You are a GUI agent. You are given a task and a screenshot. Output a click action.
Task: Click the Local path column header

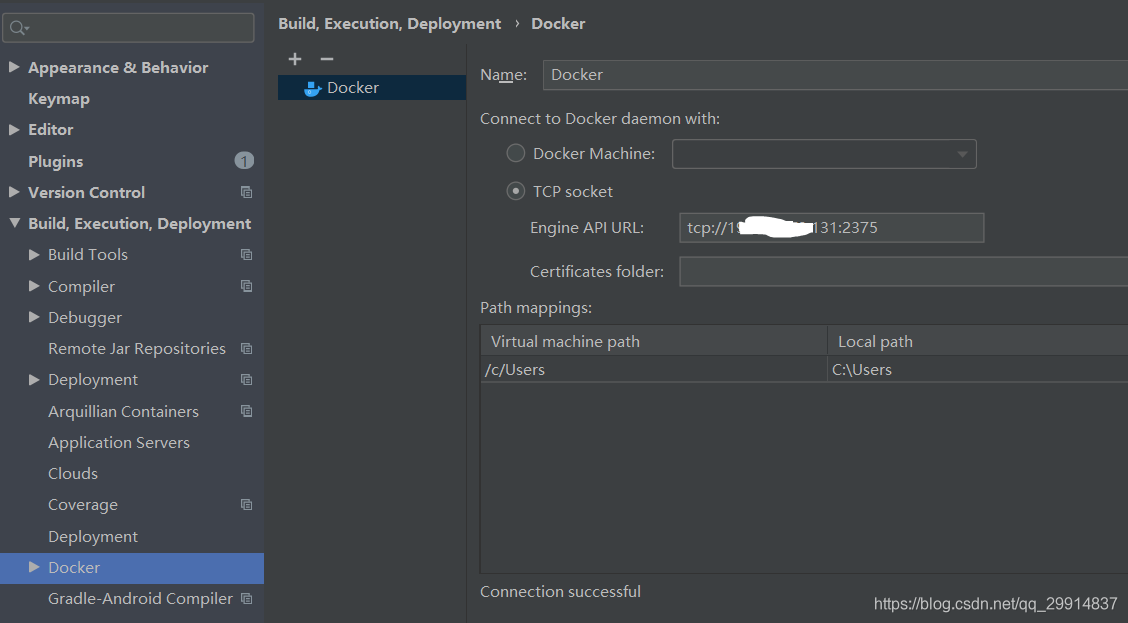pyautogui.click(x=978, y=341)
